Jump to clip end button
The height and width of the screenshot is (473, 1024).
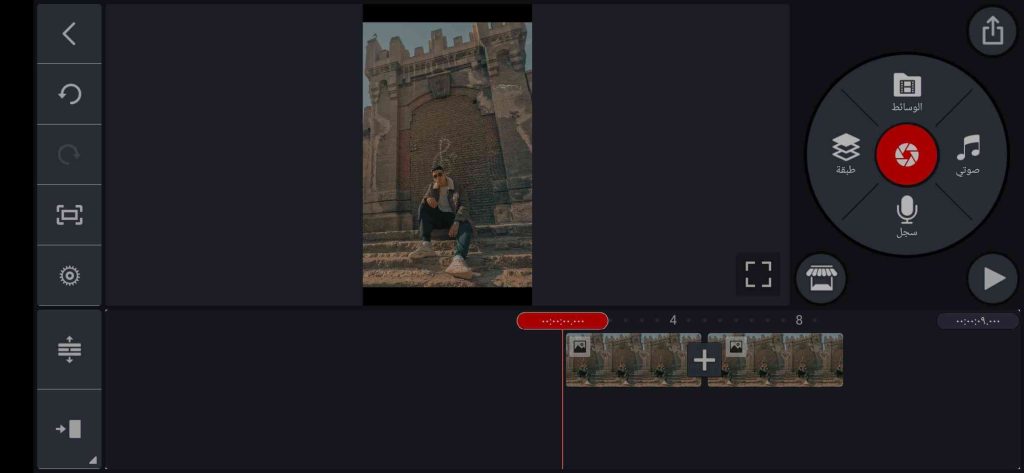69,429
